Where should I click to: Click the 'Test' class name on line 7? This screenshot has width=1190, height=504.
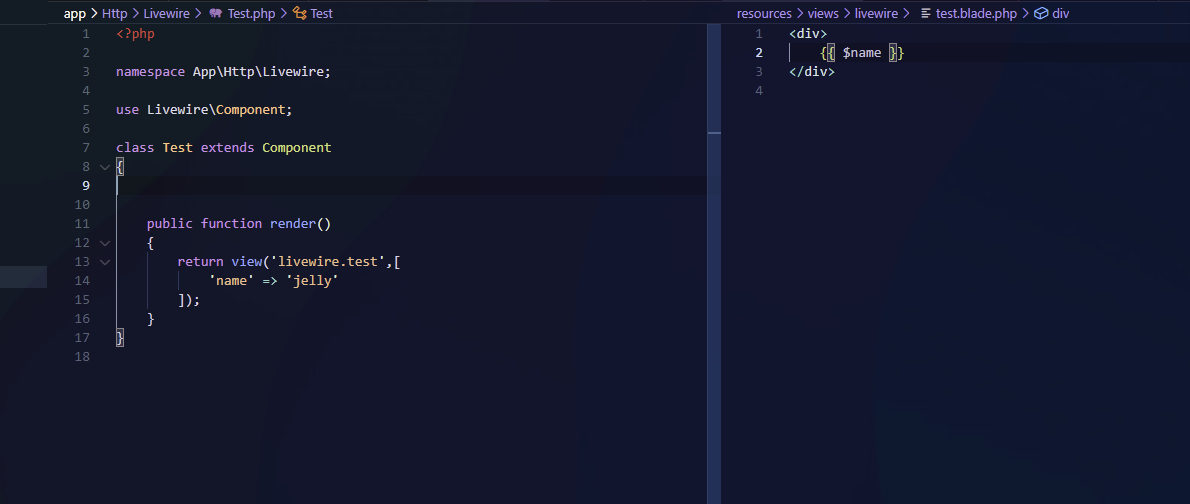178,148
